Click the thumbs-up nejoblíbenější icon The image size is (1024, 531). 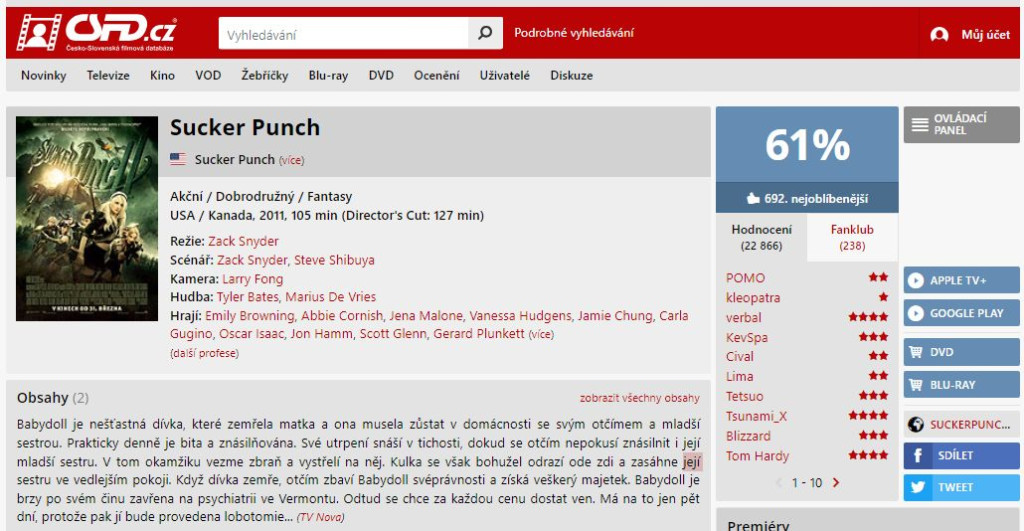coord(753,199)
